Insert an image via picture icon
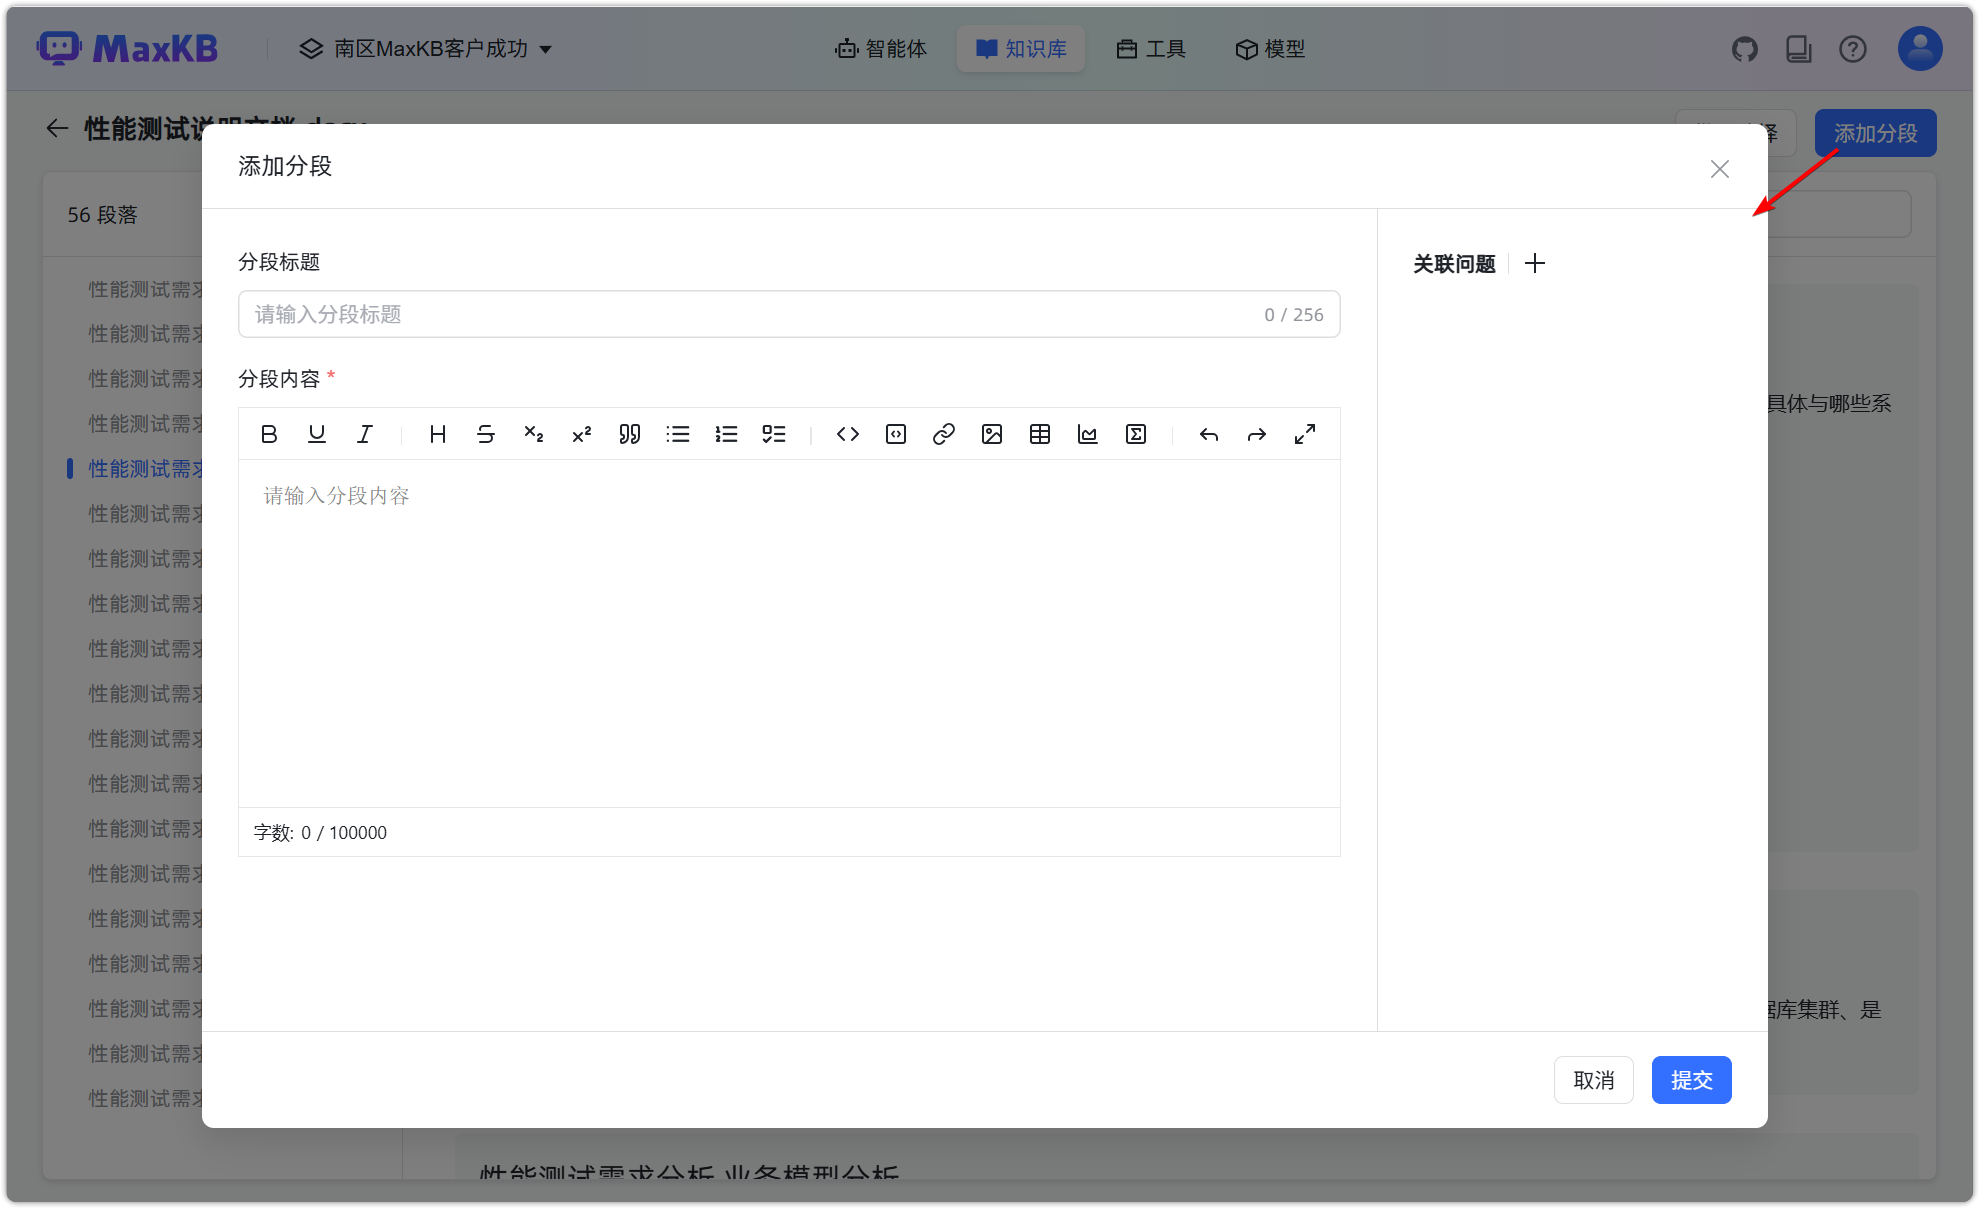 992,434
